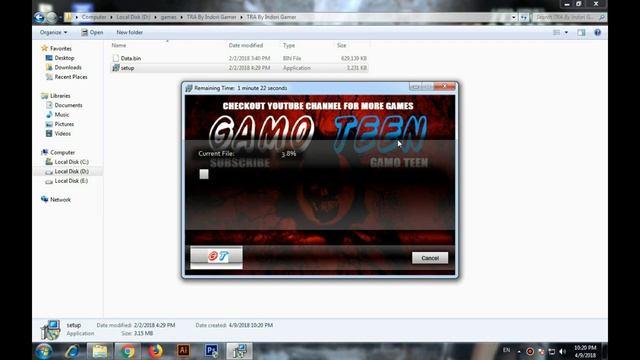The image size is (640, 360).
Task: Click the taskbar clock
Action: coord(585,351)
